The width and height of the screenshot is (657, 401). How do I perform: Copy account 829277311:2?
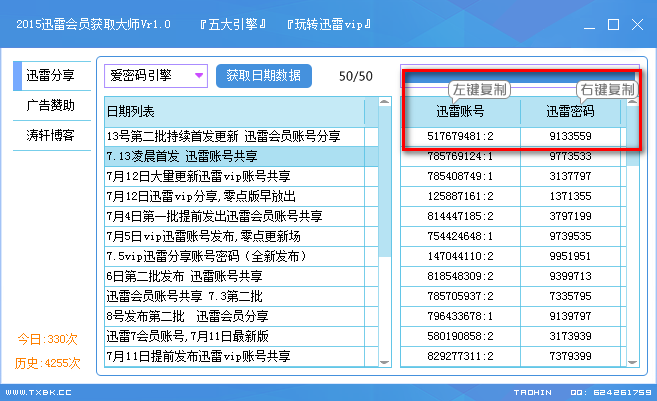(x=460, y=356)
